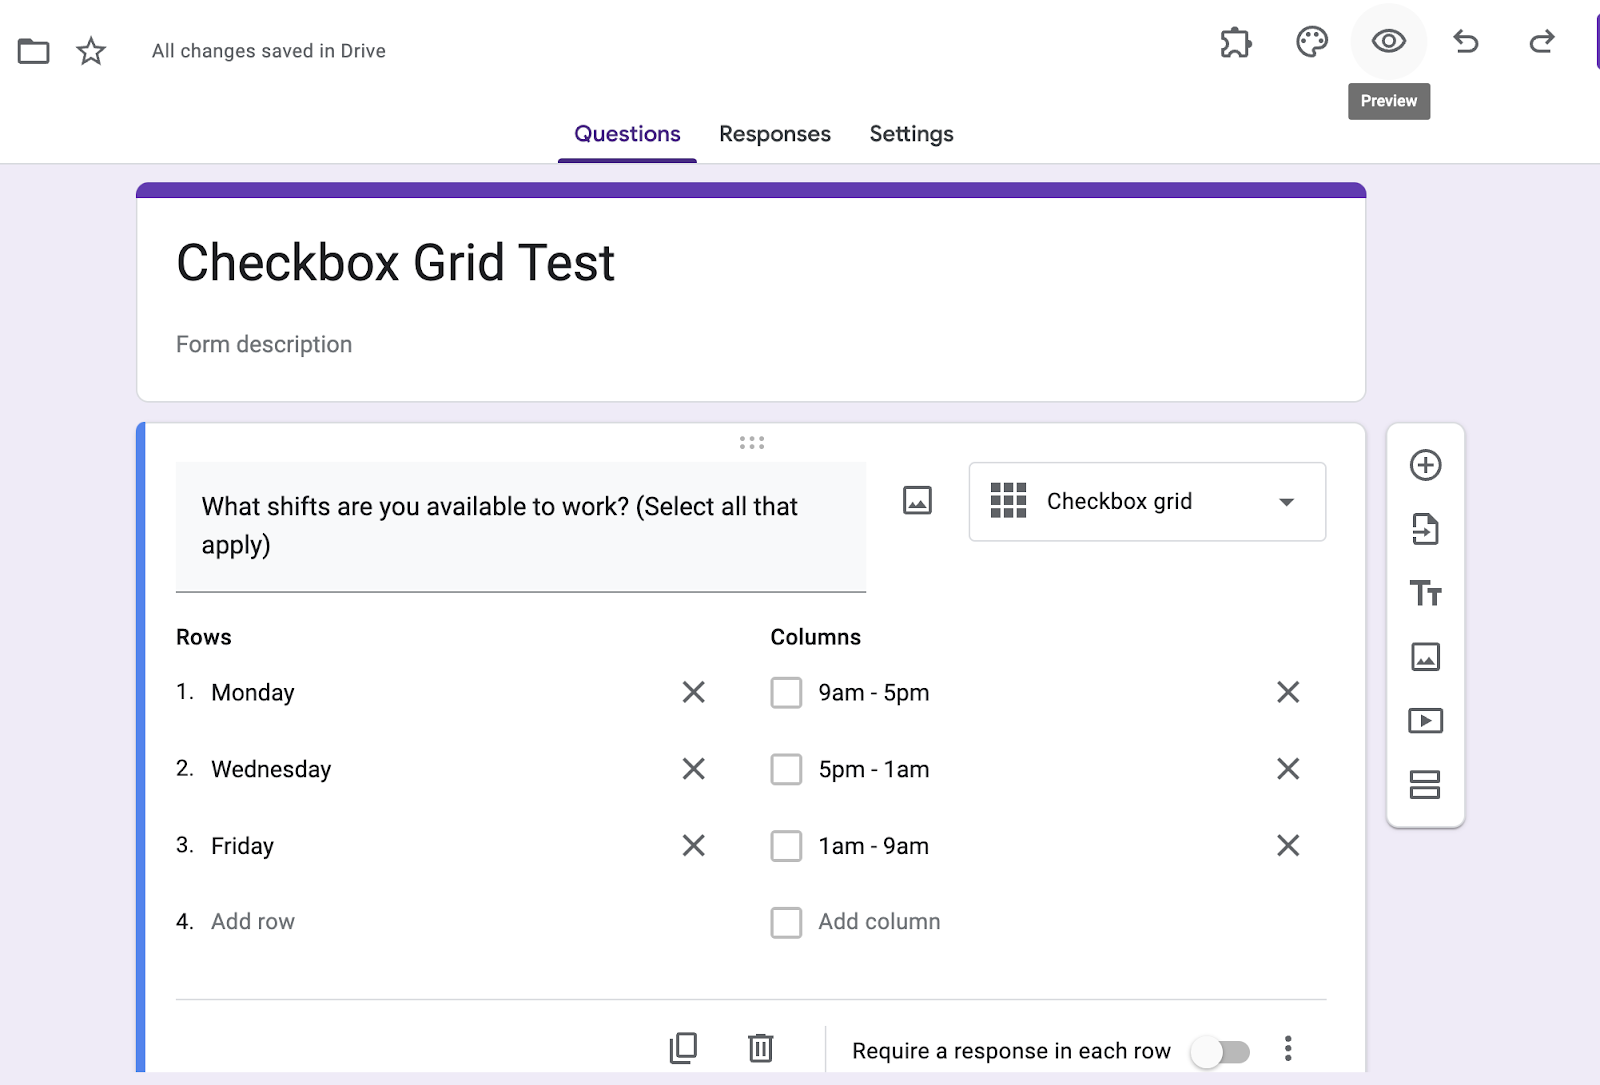Image resolution: width=1600 pixels, height=1085 pixels.
Task: Click Add row to create a new row
Action: (253, 922)
